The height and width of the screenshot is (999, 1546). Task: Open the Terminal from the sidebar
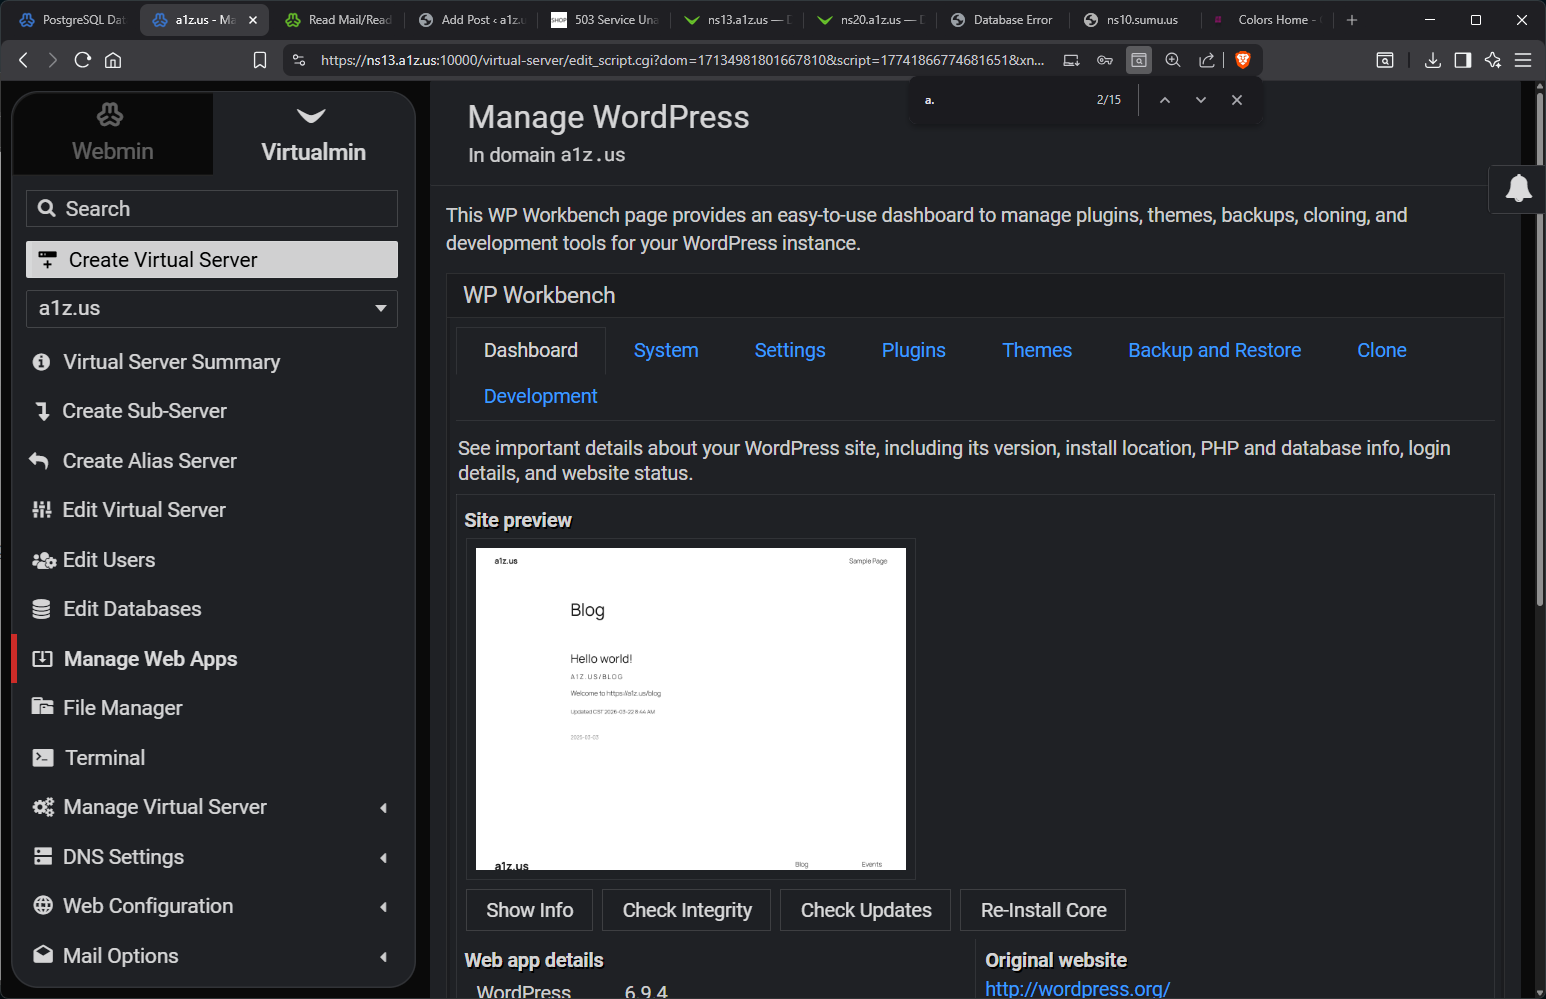(104, 757)
